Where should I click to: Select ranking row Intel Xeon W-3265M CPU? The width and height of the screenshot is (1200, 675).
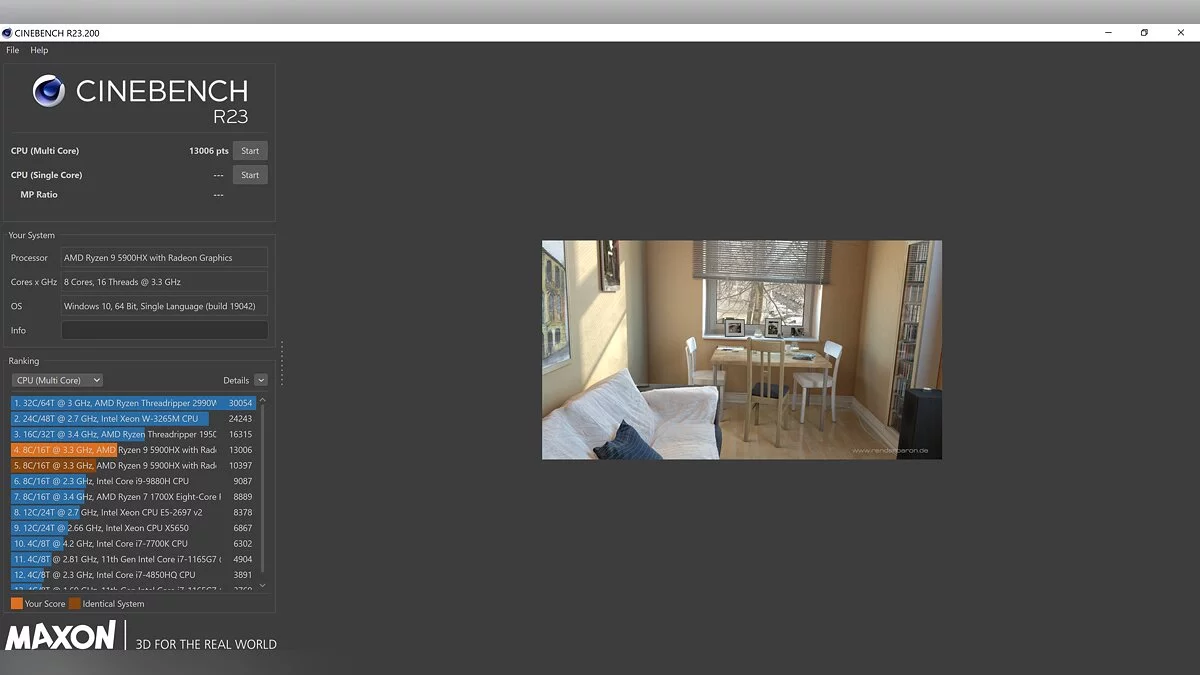pos(133,418)
